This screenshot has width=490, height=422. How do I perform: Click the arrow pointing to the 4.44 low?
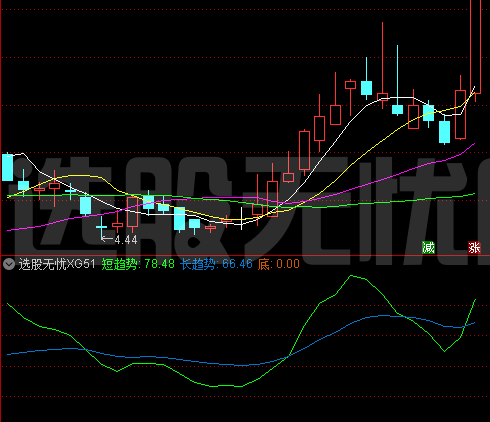tap(107, 239)
